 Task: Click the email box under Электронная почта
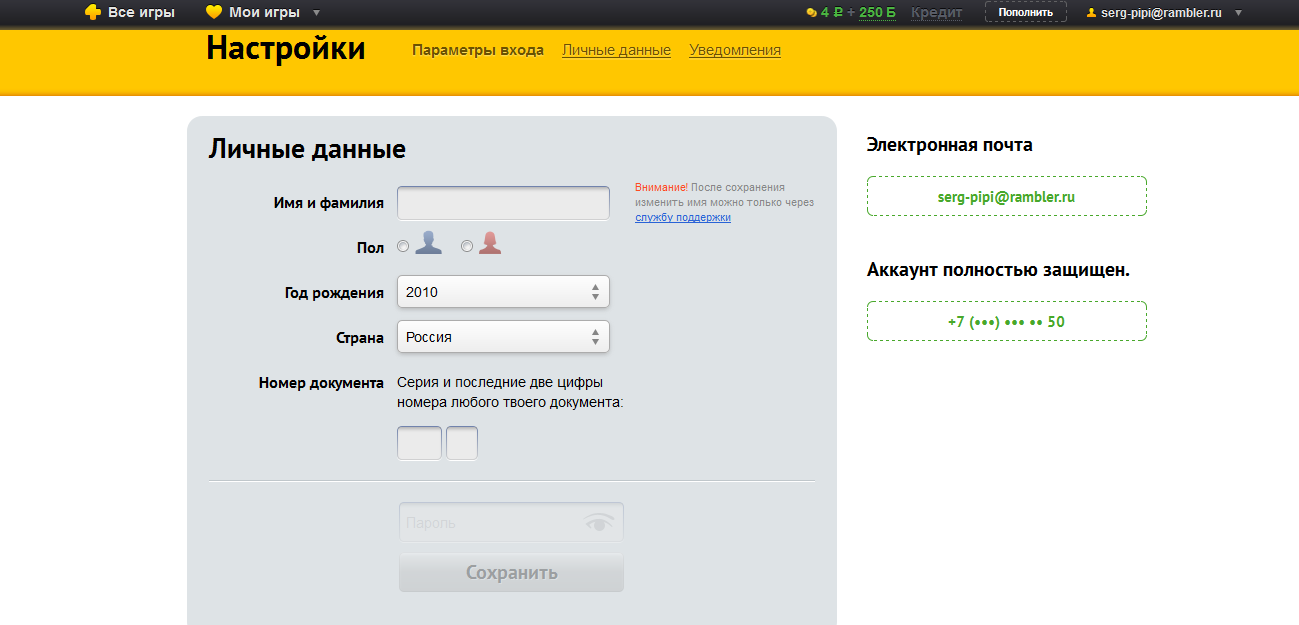pos(1006,196)
